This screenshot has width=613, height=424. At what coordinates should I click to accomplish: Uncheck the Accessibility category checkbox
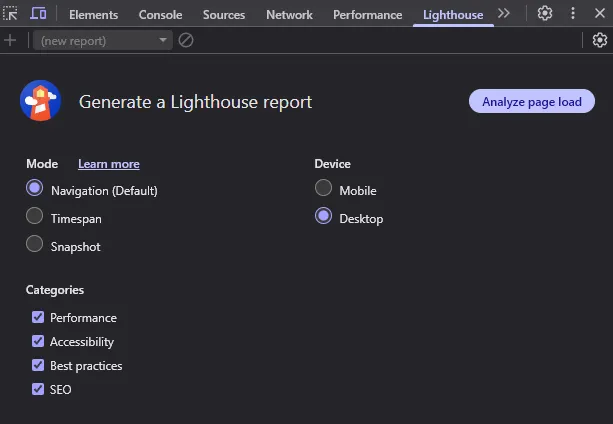pos(38,341)
